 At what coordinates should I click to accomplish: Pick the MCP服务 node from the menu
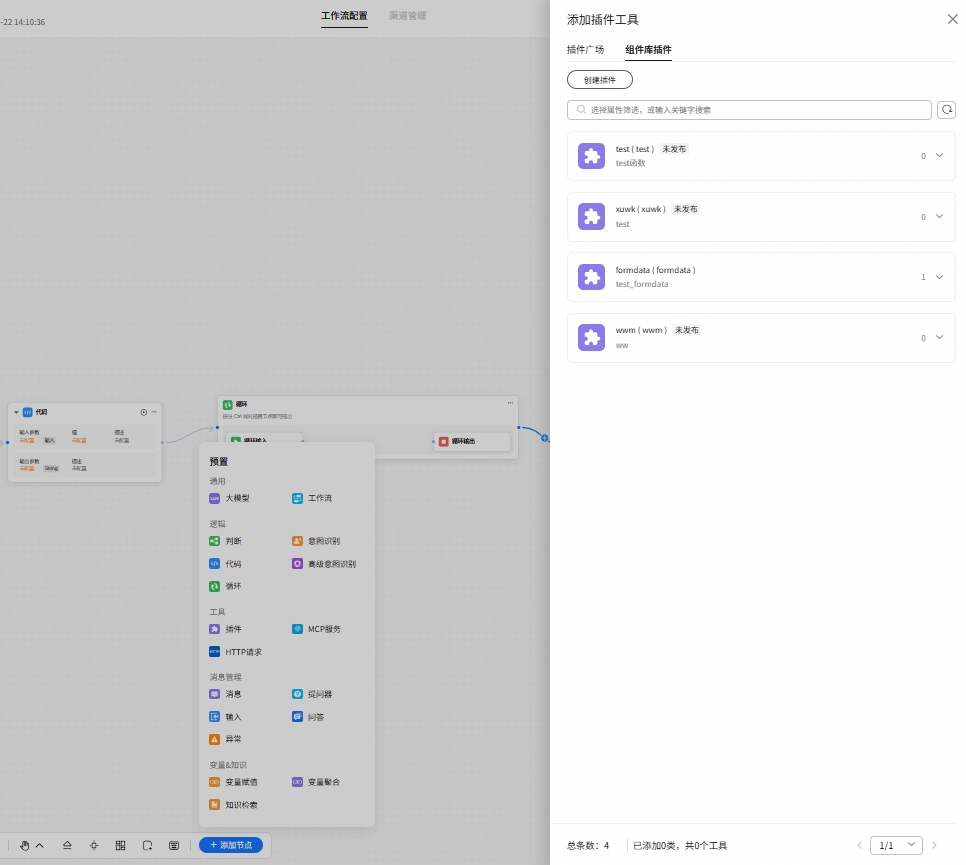point(316,629)
